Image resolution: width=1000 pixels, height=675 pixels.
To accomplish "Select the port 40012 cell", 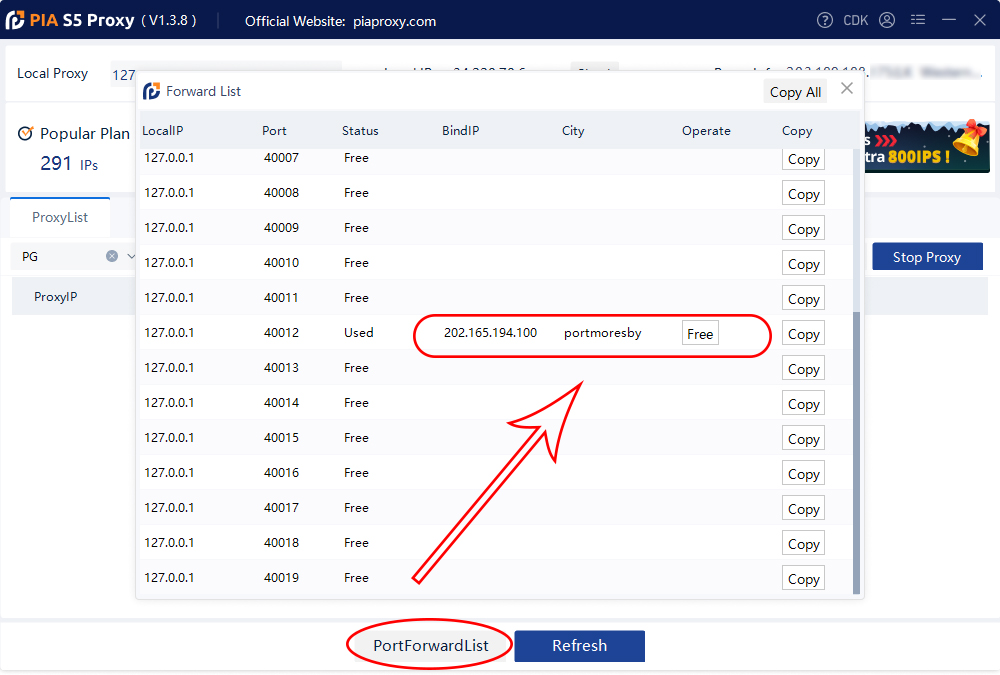I will tap(281, 332).
